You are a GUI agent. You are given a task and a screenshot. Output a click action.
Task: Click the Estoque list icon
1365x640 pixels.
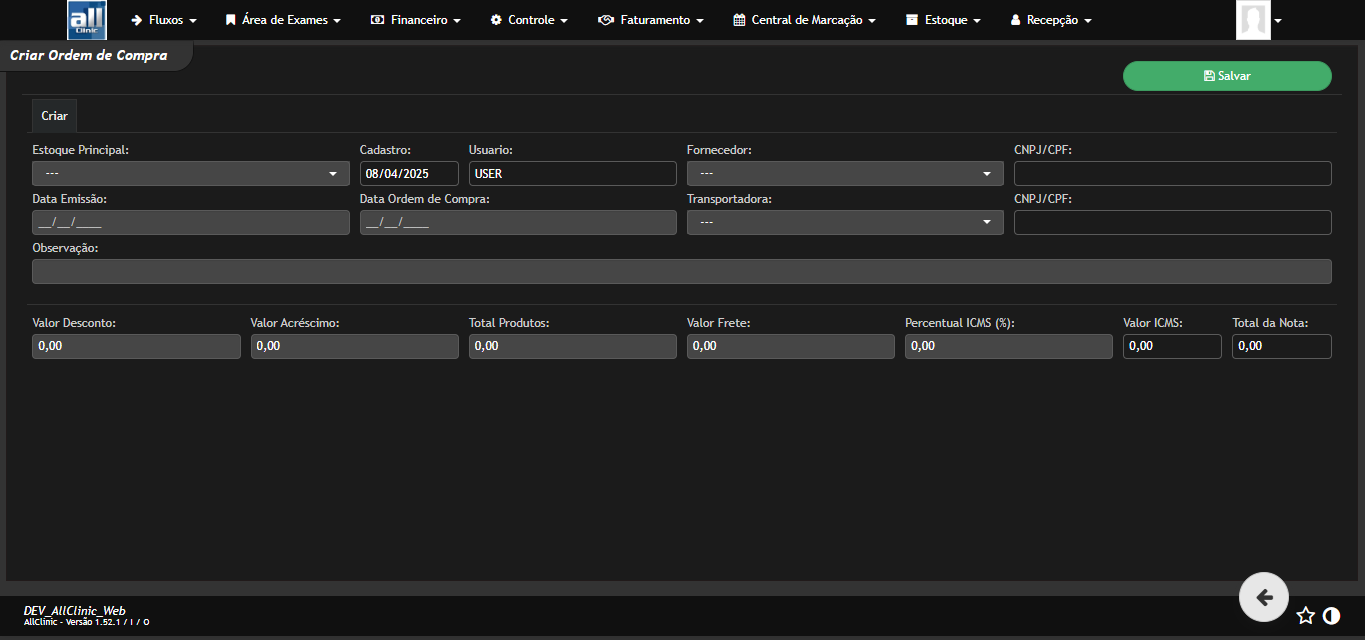click(x=910, y=18)
